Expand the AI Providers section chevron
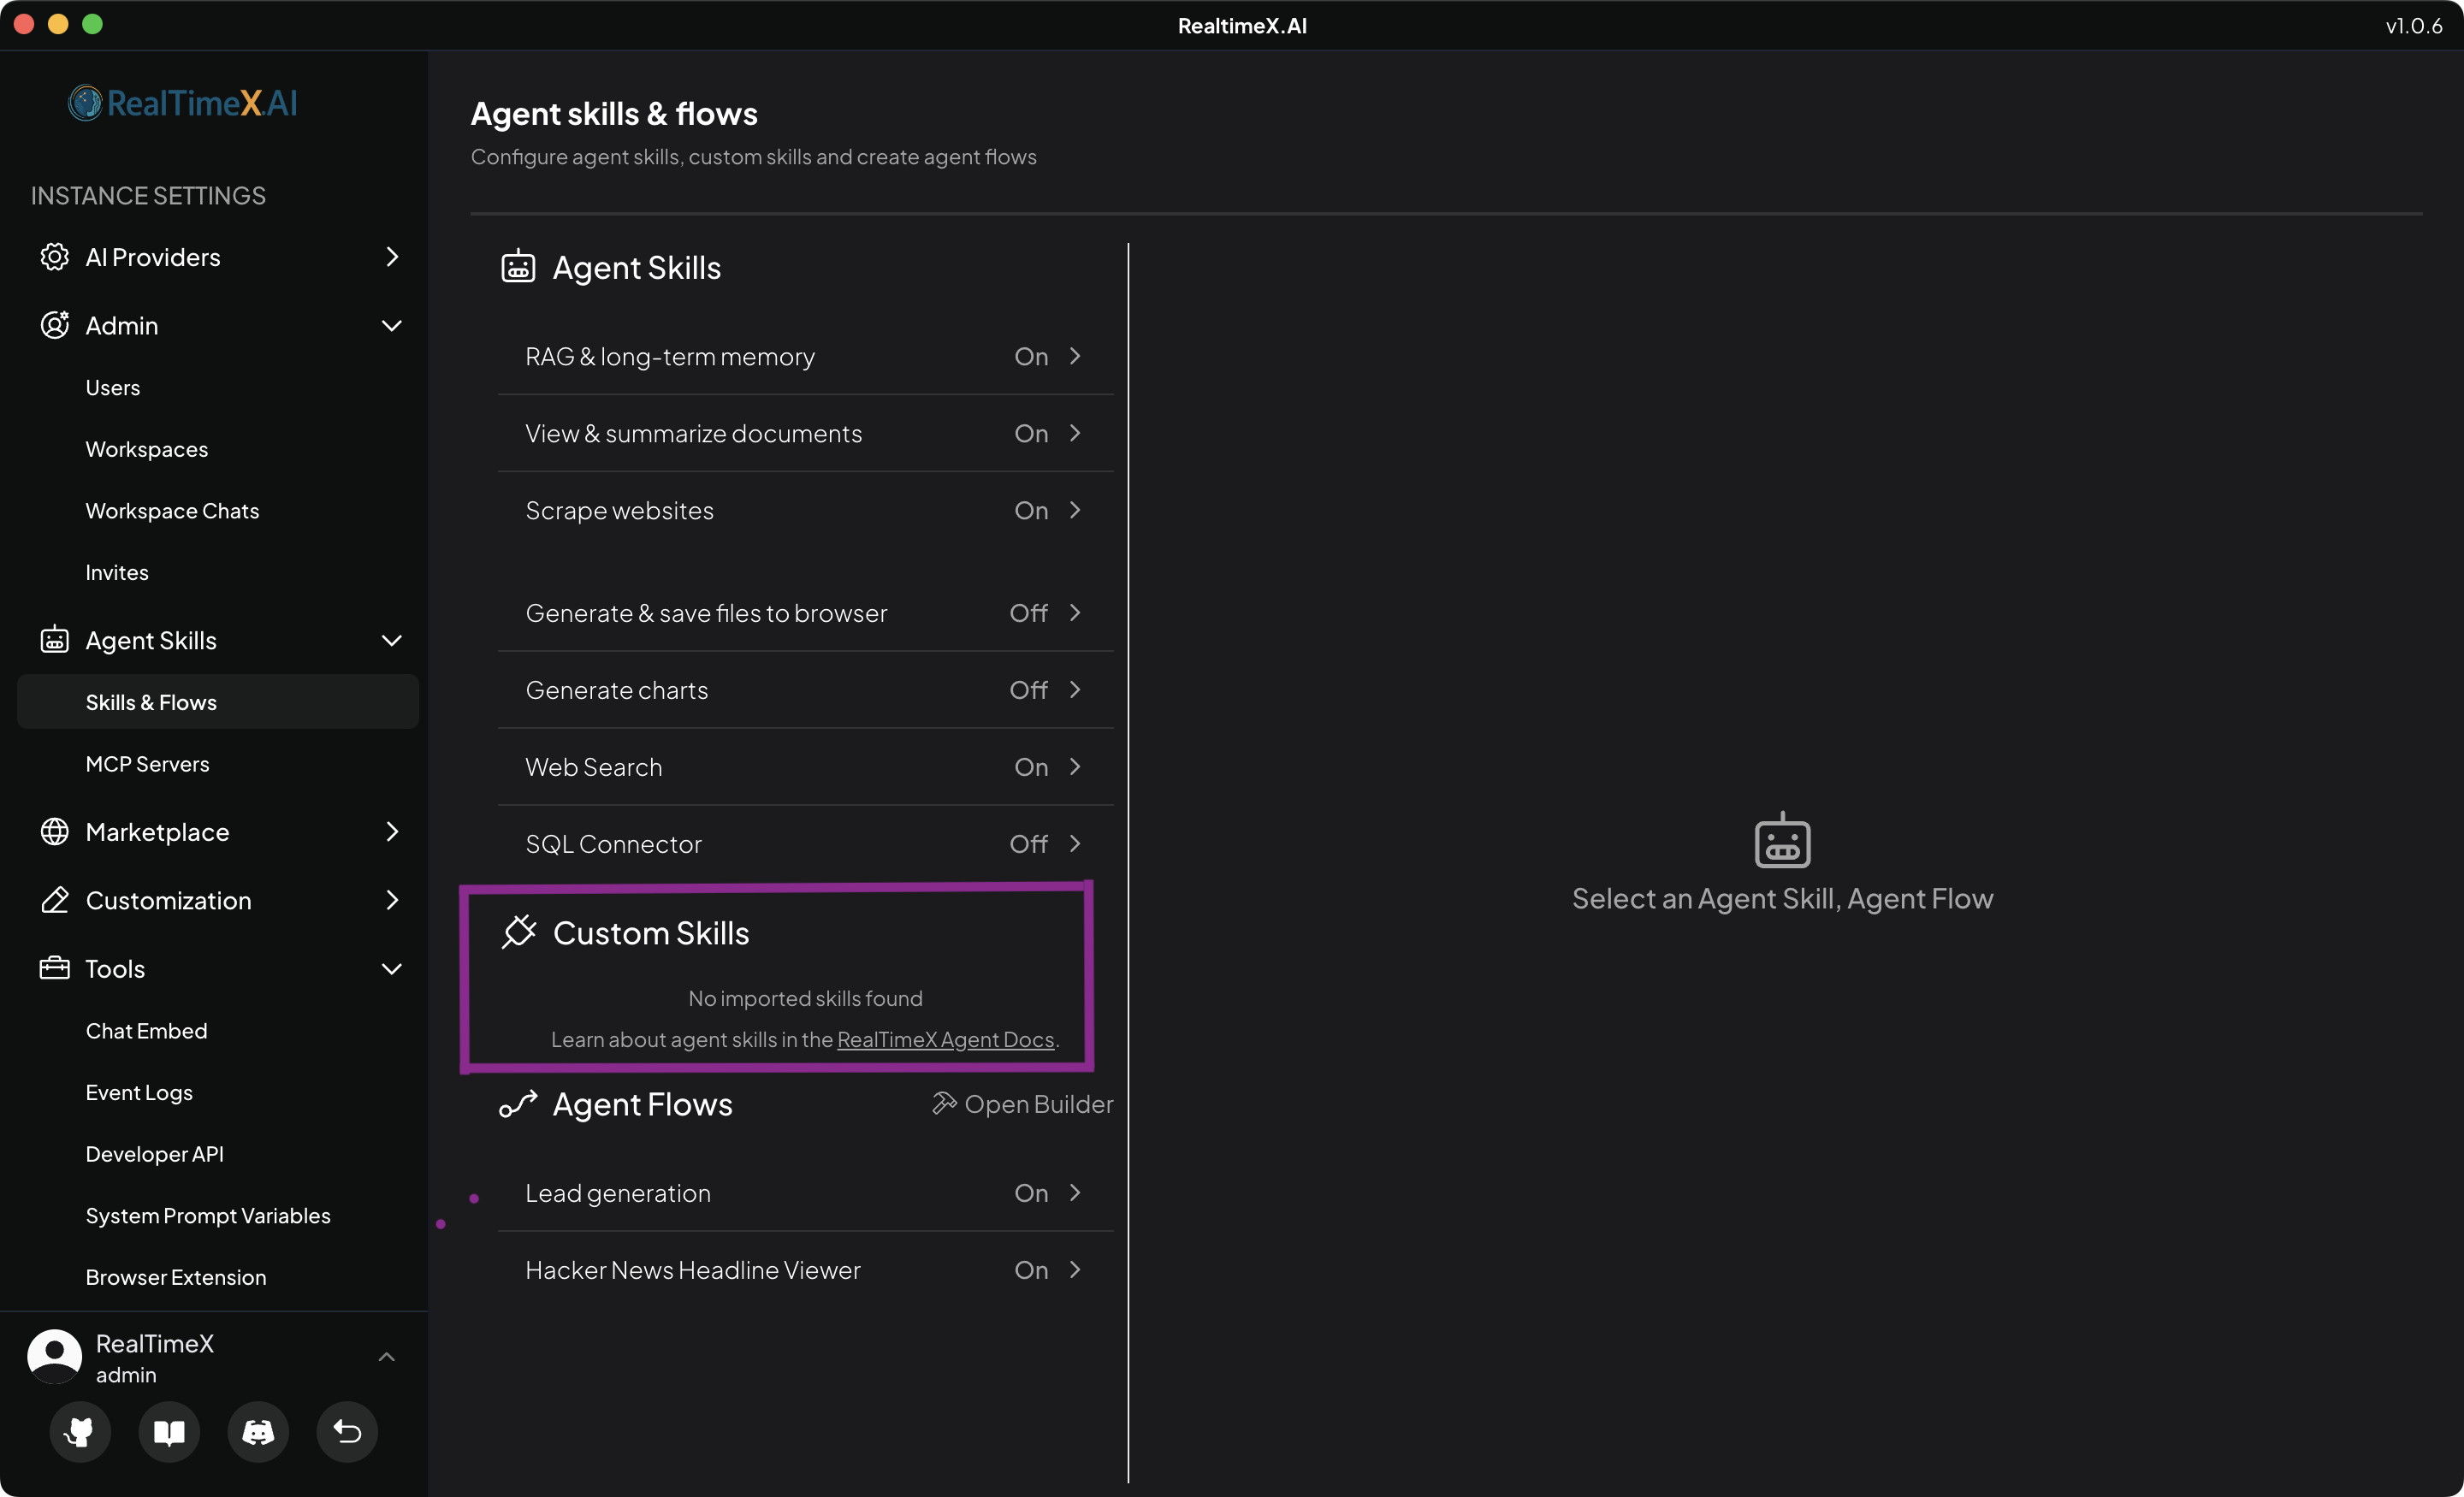2464x1497 pixels. (392, 257)
